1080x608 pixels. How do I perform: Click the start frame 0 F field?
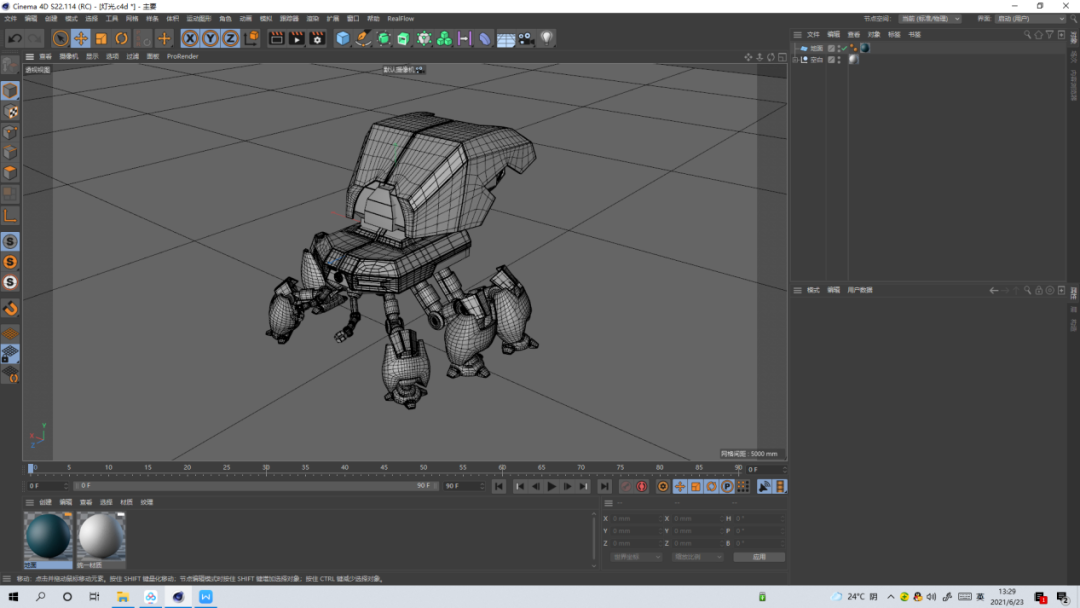48,486
